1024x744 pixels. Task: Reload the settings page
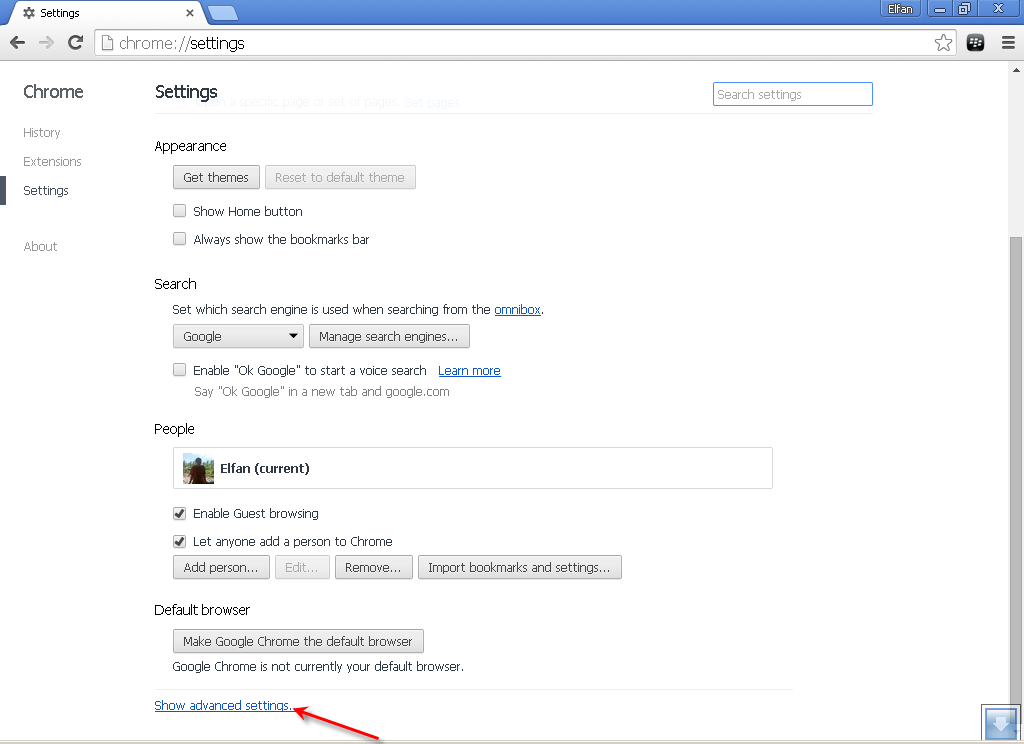click(x=76, y=43)
